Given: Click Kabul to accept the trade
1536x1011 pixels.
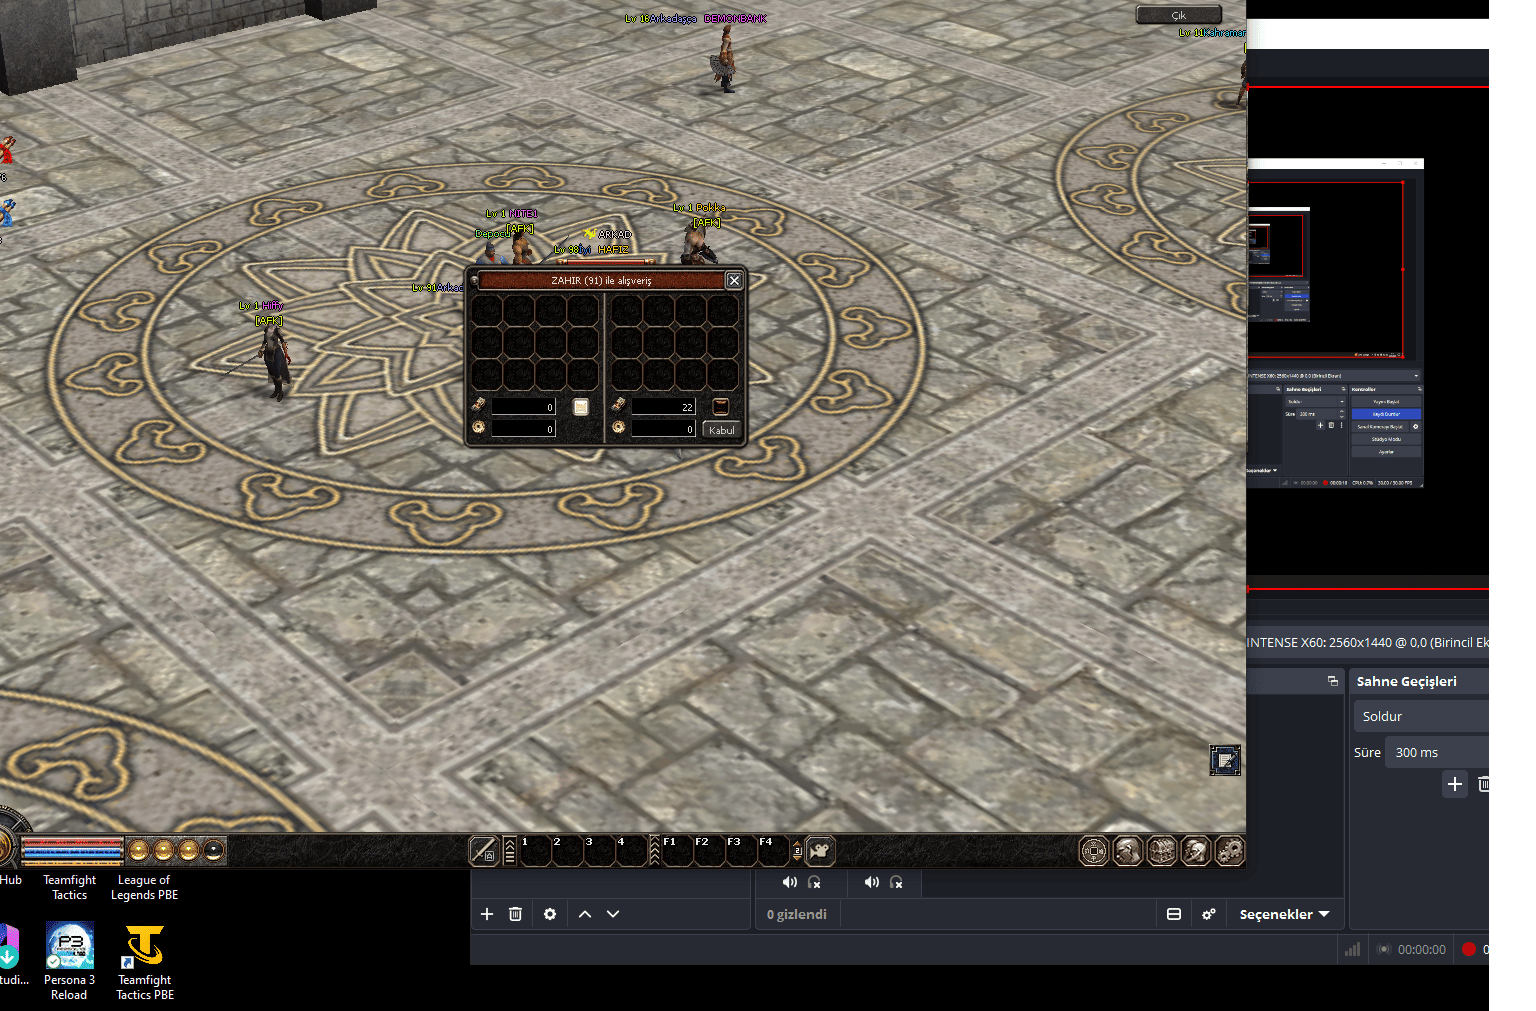Looking at the screenshot, I should tap(721, 430).
